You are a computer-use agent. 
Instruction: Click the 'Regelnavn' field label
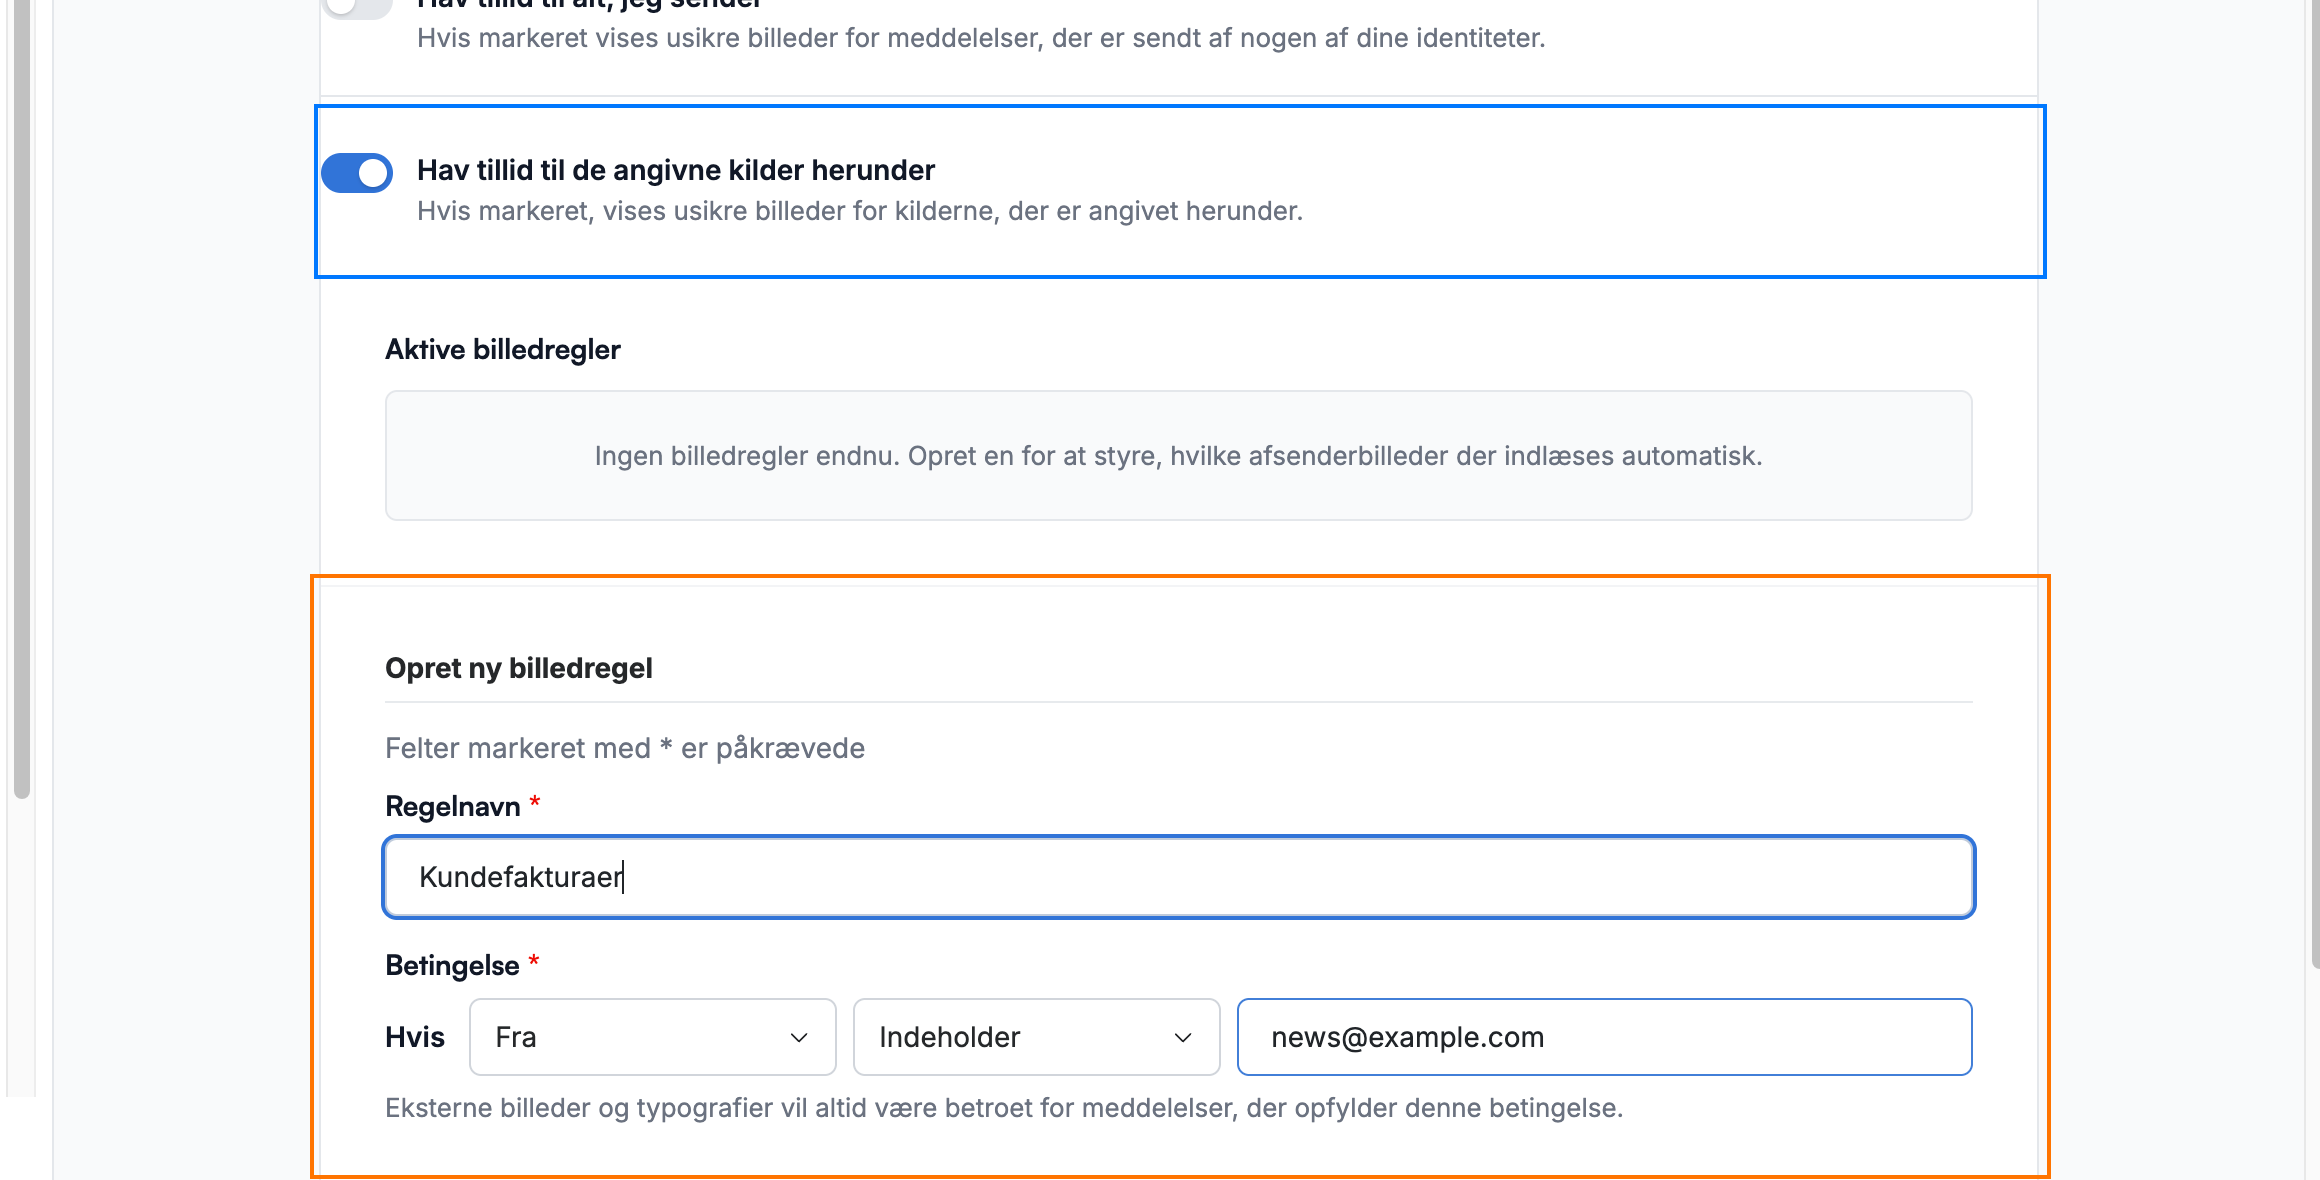tap(452, 806)
